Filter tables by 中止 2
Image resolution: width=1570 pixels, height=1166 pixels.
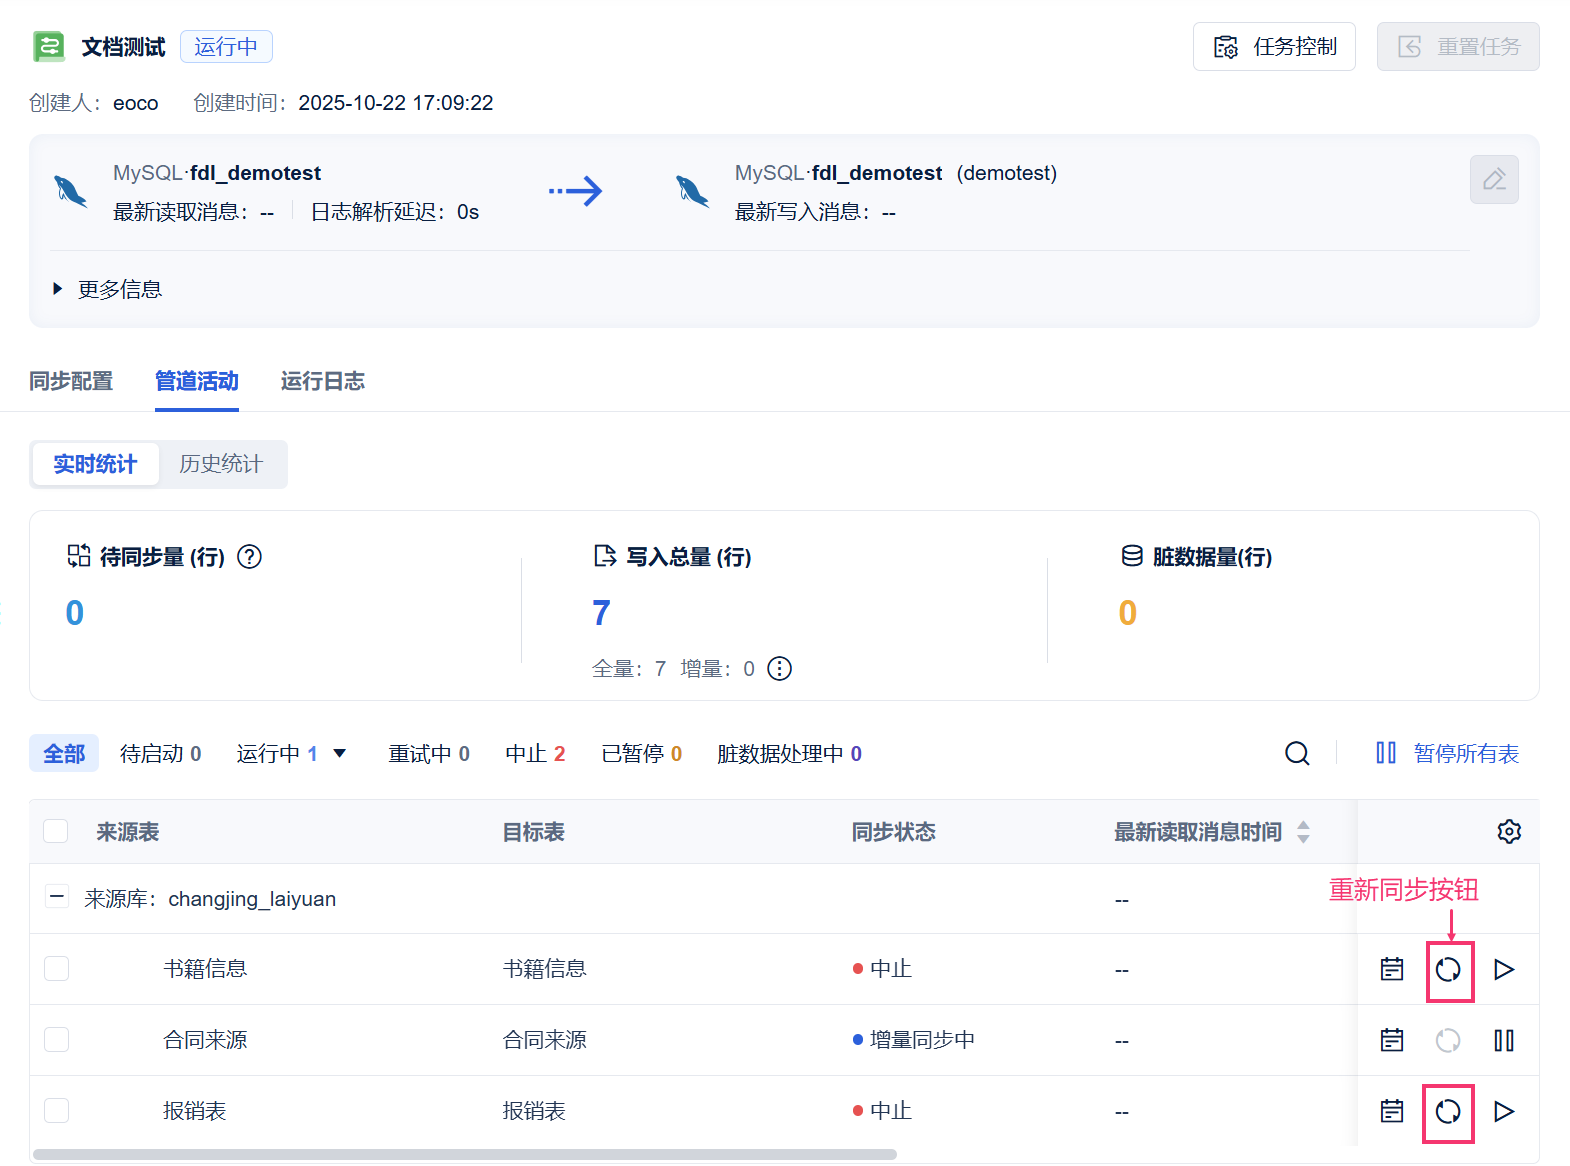(x=535, y=753)
